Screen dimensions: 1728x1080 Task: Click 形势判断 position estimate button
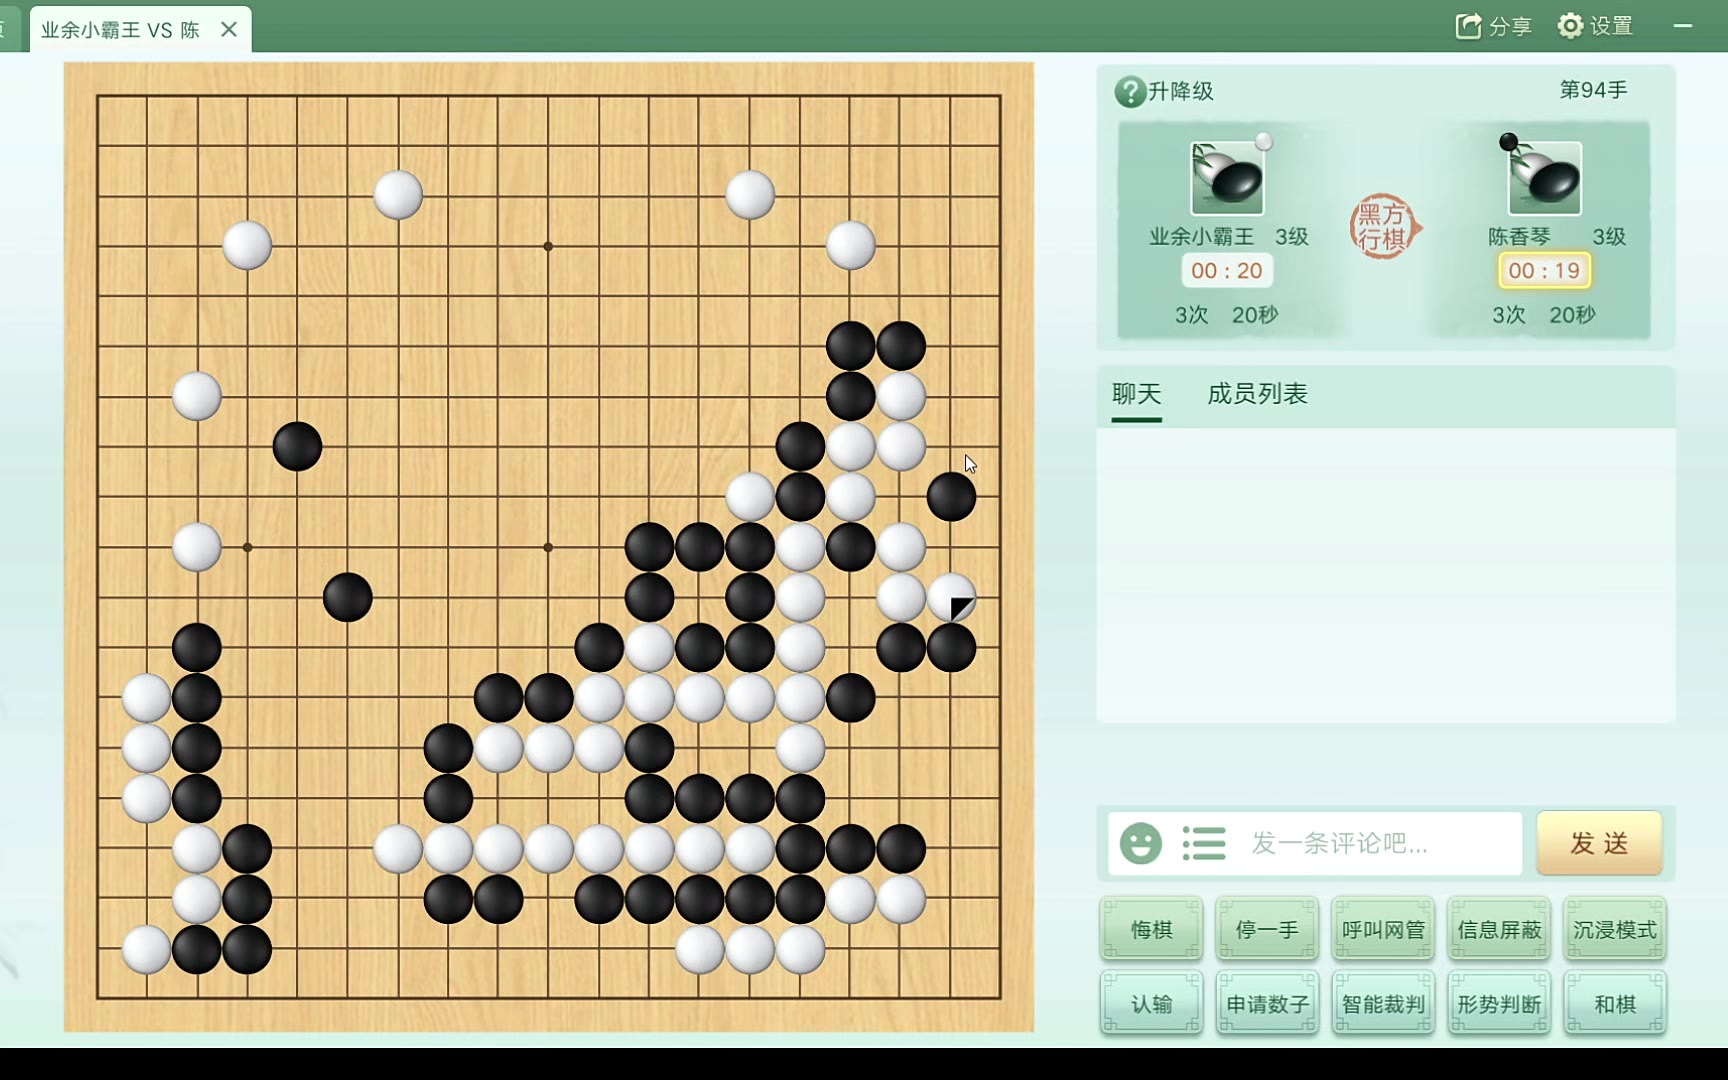[1499, 1004]
